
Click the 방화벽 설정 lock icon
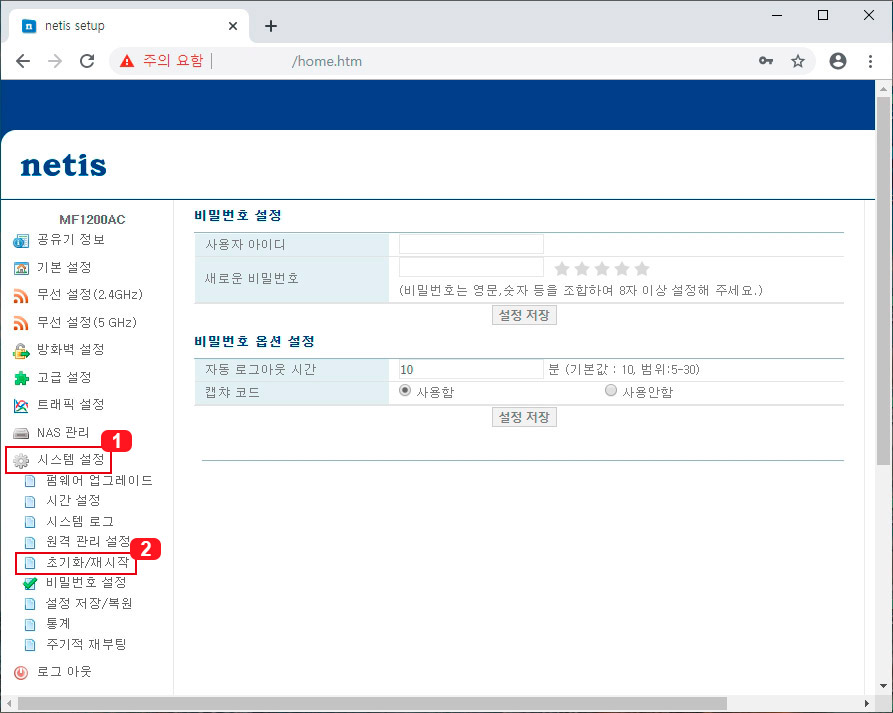pos(21,351)
